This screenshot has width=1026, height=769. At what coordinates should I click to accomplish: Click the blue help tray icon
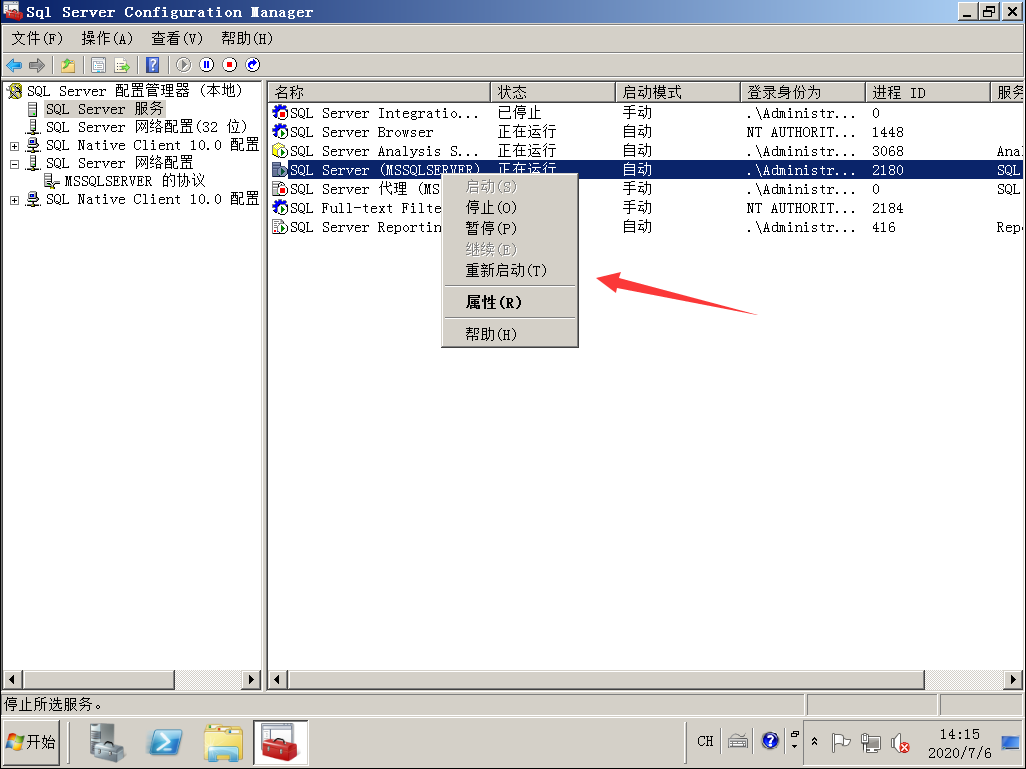click(x=770, y=741)
